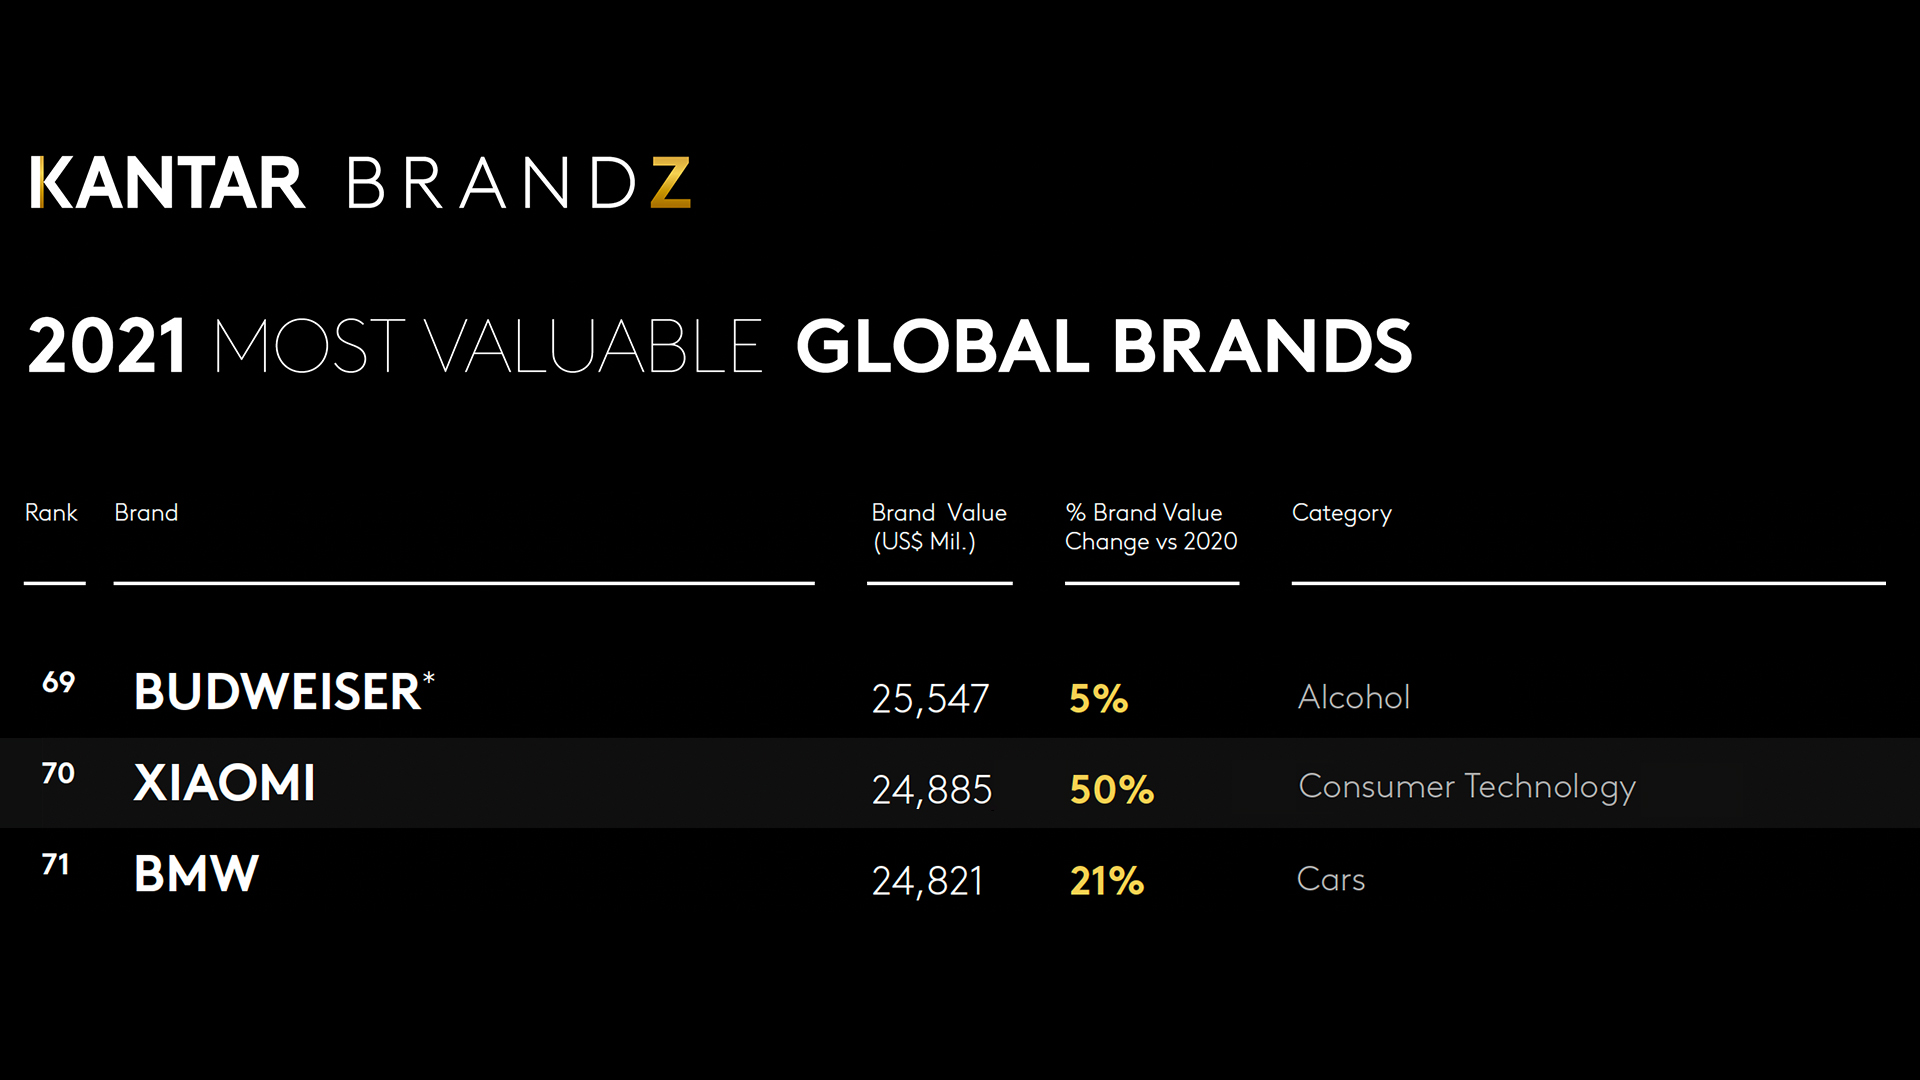Image resolution: width=1920 pixels, height=1080 pixels.
Task: Click the Consumer Technology category text
Action: pos(1466,787)
